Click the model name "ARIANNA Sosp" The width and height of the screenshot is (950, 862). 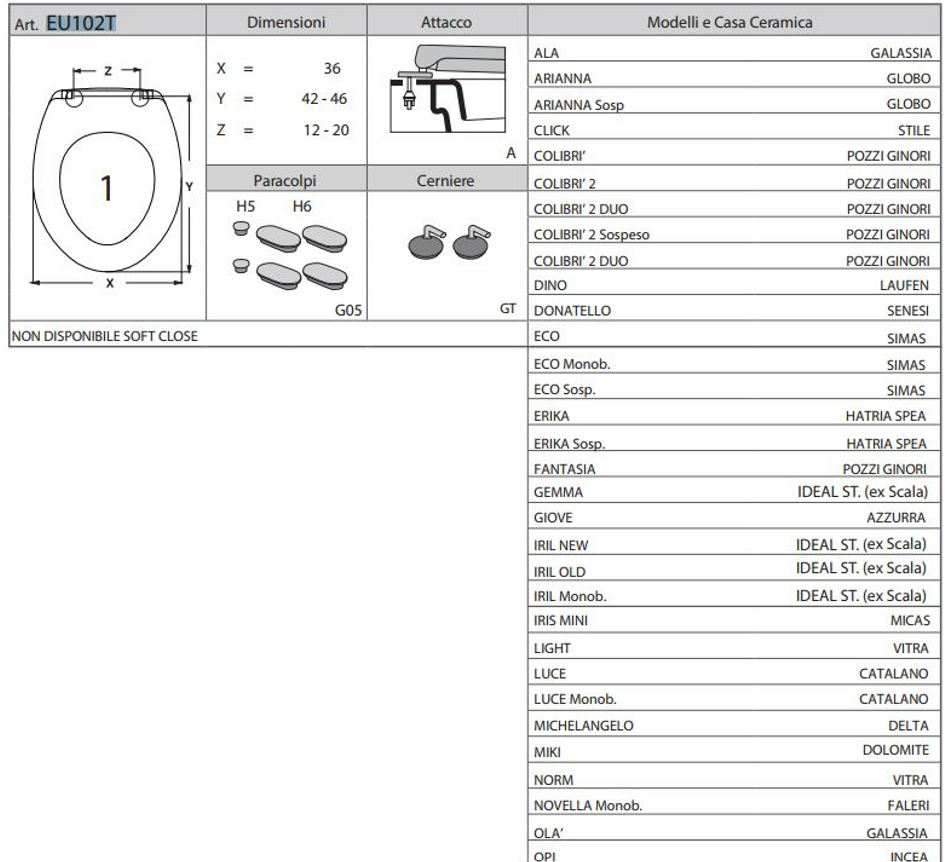(x=579, y=105)
